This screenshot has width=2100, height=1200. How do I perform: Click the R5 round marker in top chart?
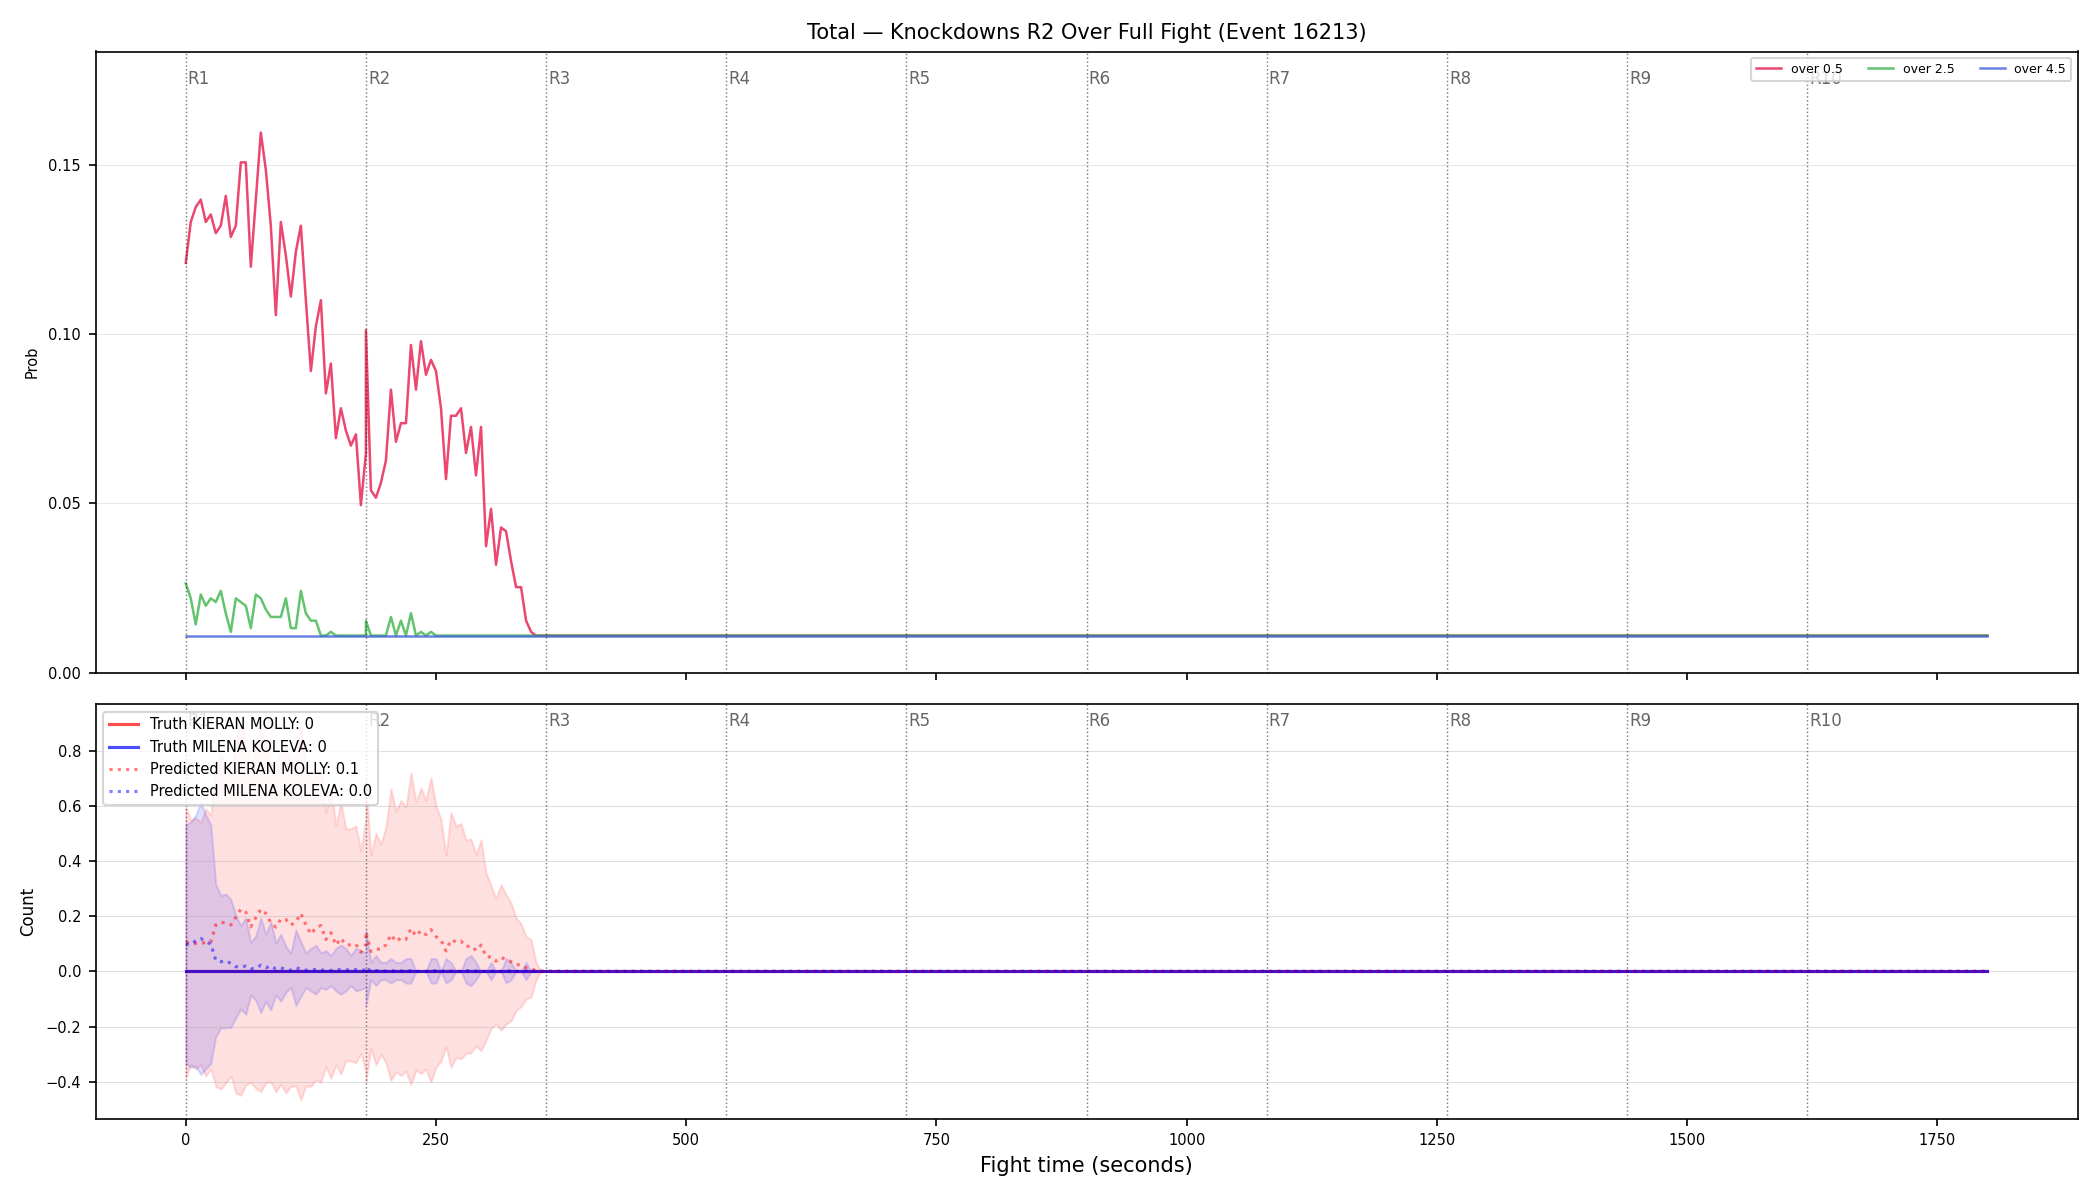tap(919, 78)
